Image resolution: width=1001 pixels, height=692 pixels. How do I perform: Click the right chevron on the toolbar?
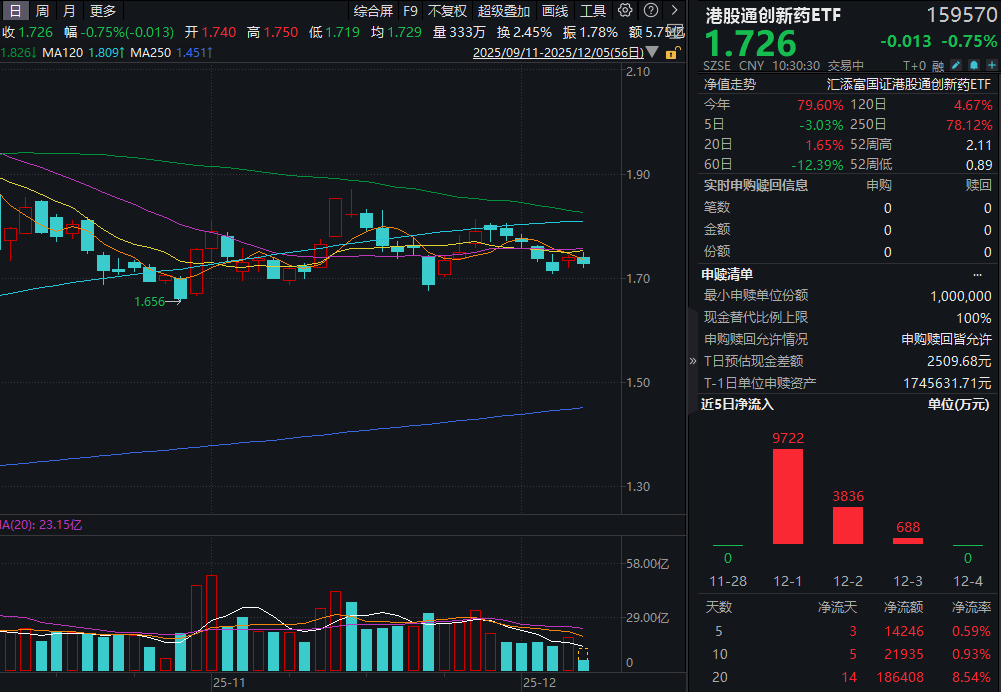tap(676, 10)
